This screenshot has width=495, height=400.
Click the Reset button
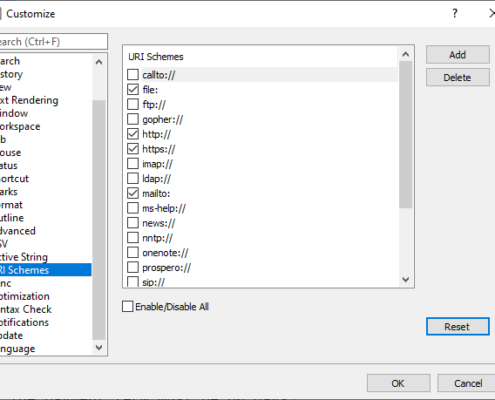pos(457,326)
